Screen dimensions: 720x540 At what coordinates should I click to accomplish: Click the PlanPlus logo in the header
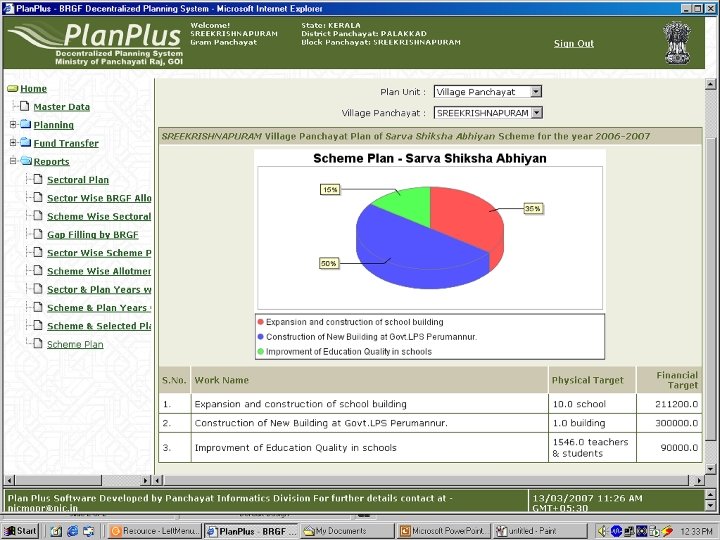[96, 43]
